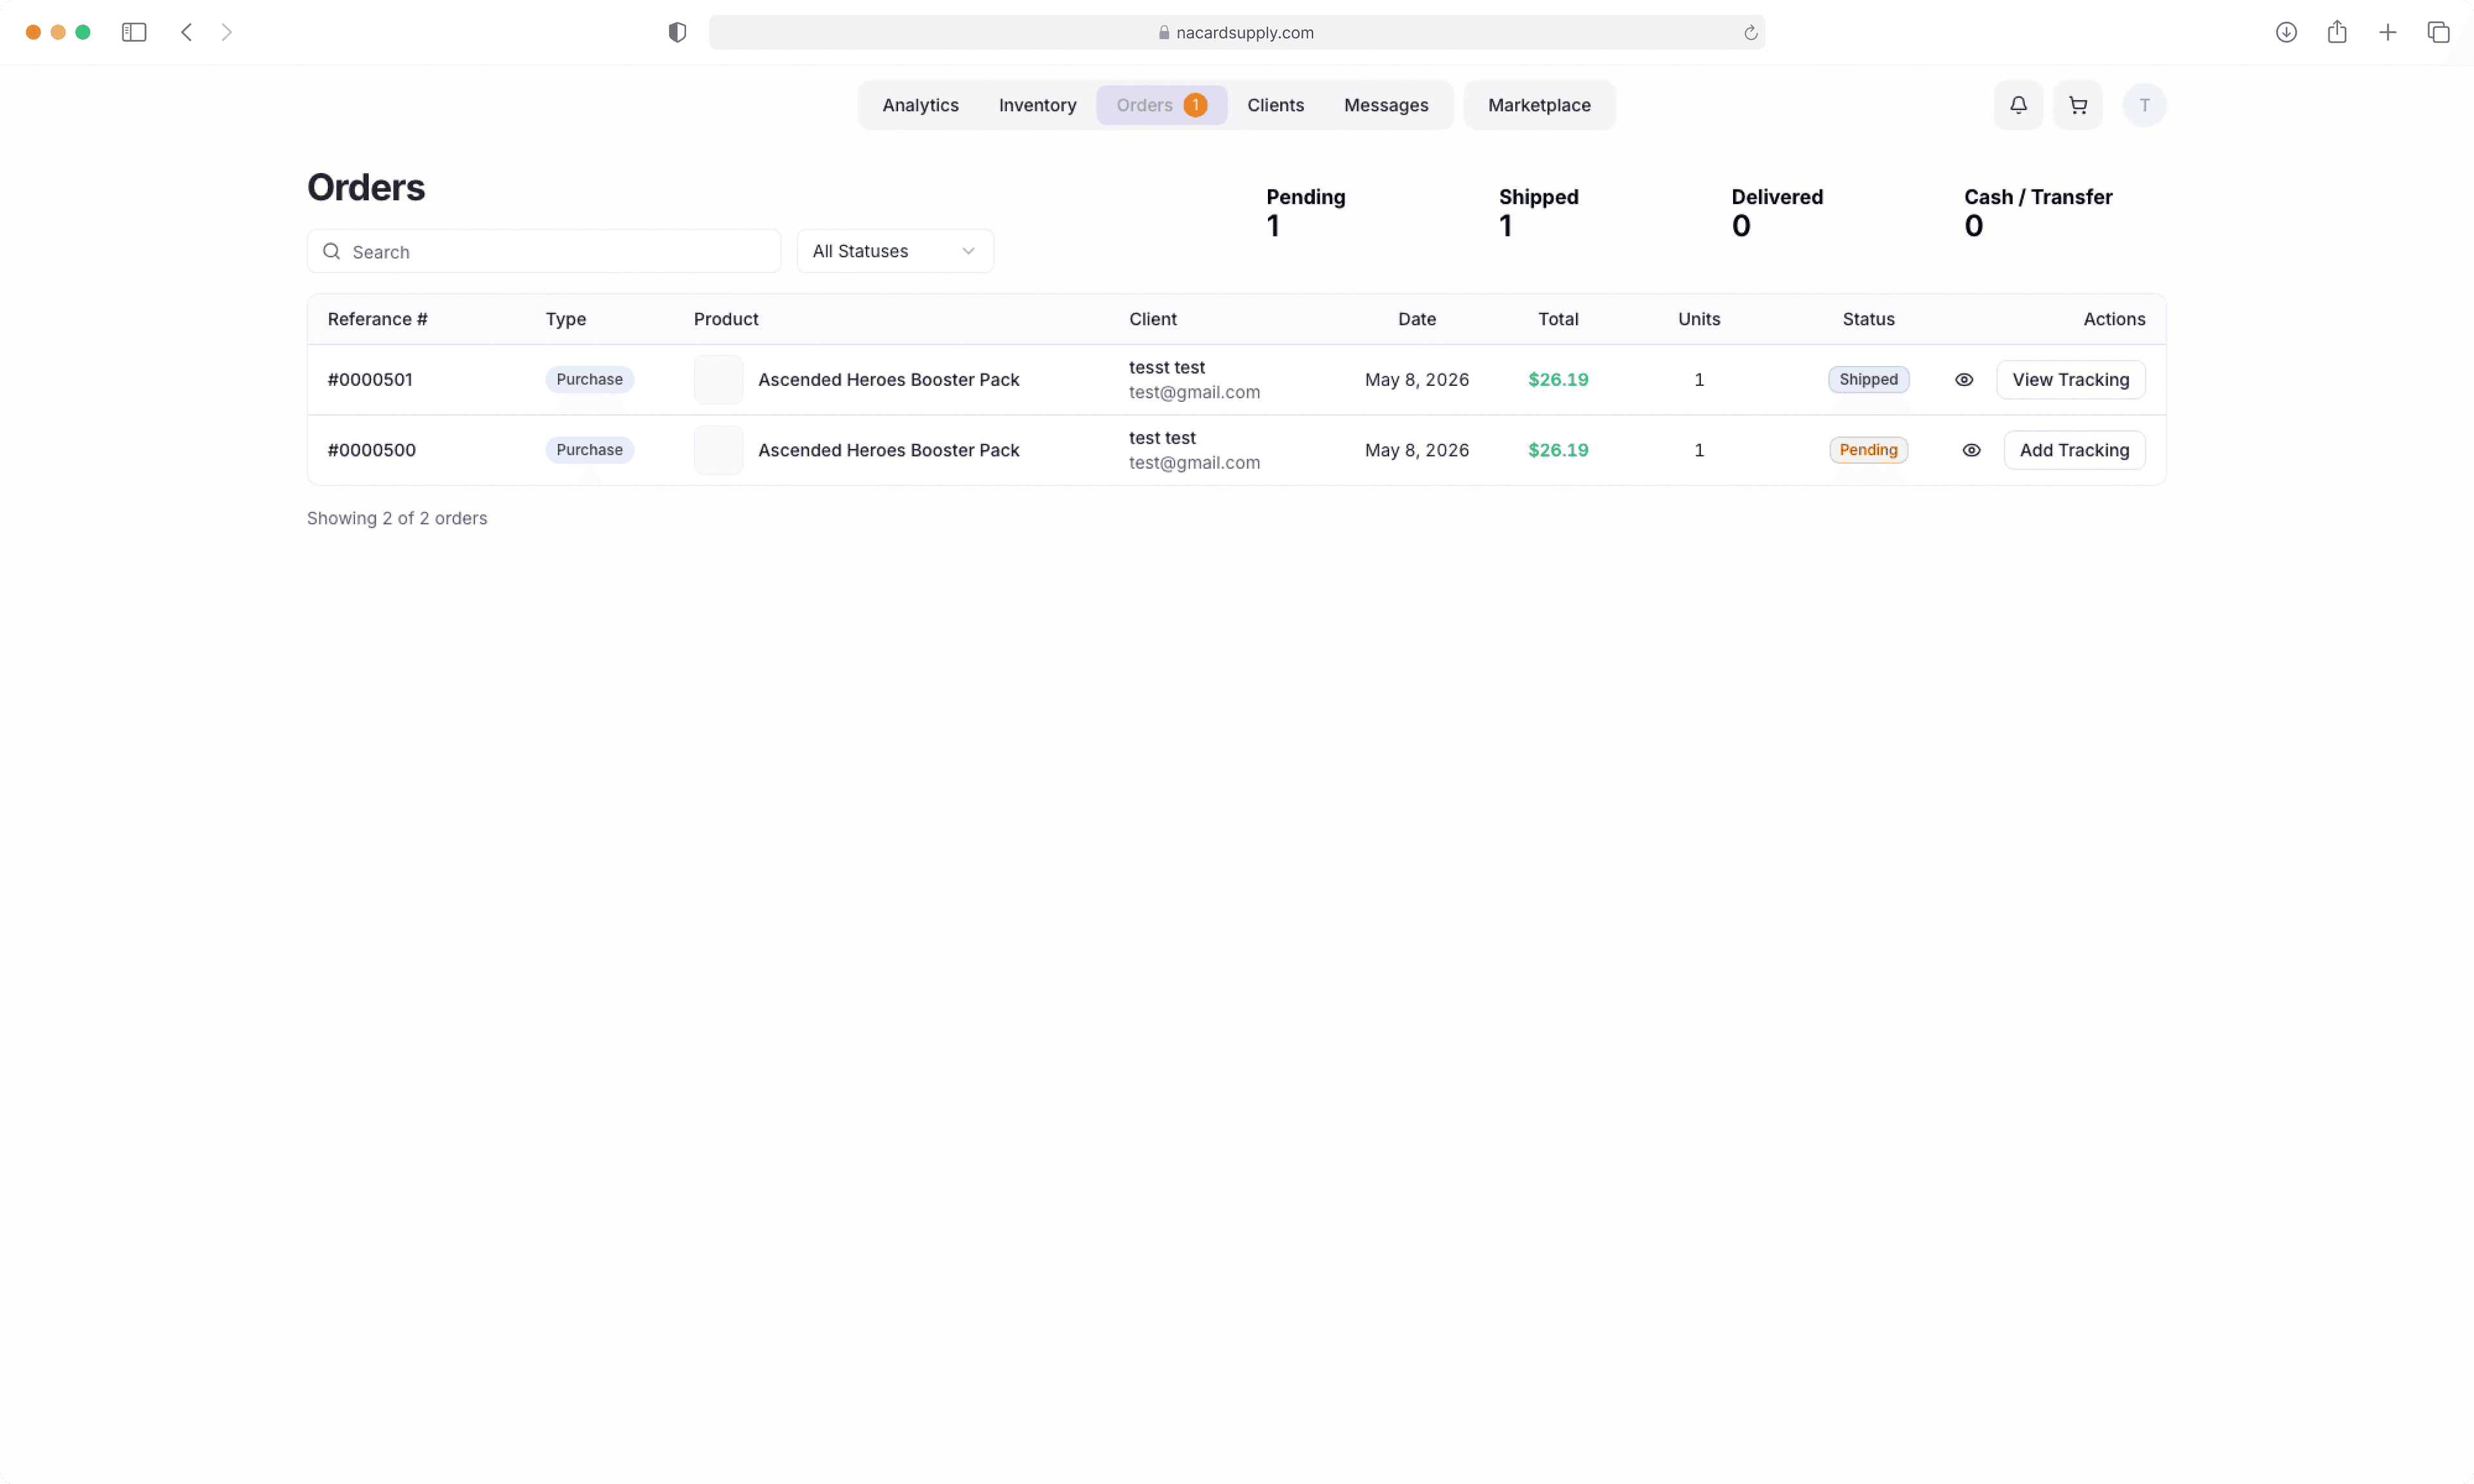Switch to the Clients tab
Viewport: 2474px width, 1484px height.
coord(1275,105)
